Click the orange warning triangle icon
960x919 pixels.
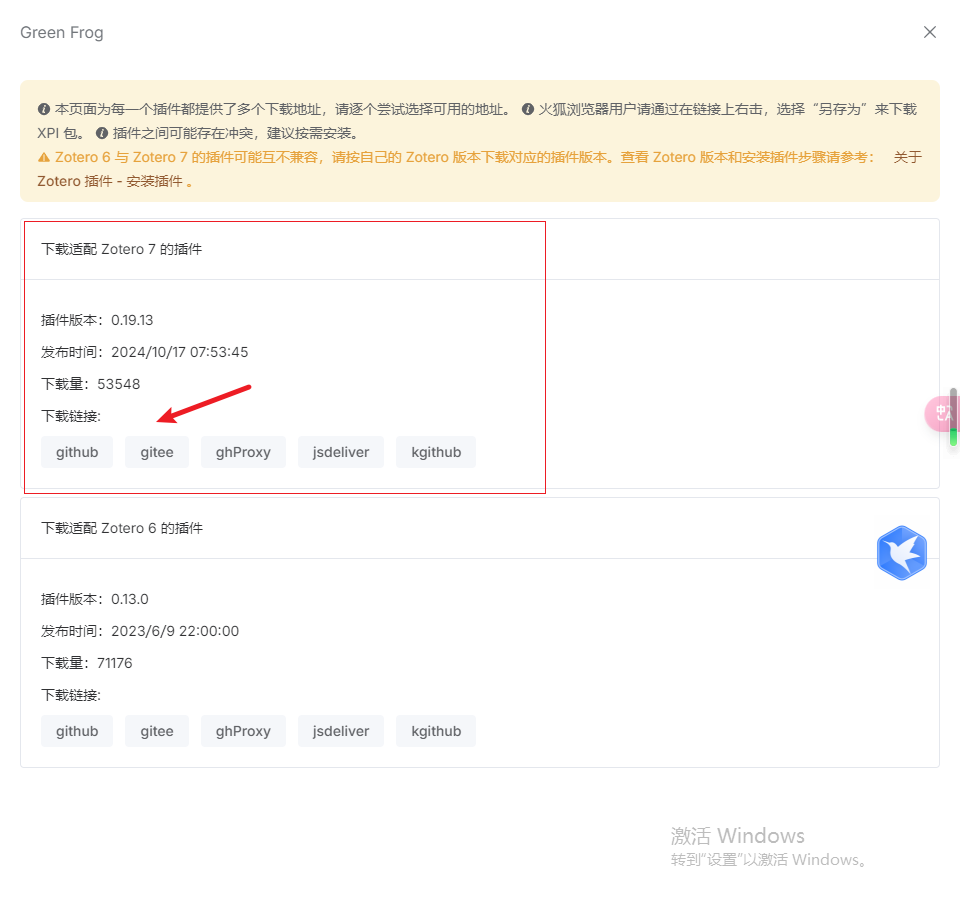[43, 157]
